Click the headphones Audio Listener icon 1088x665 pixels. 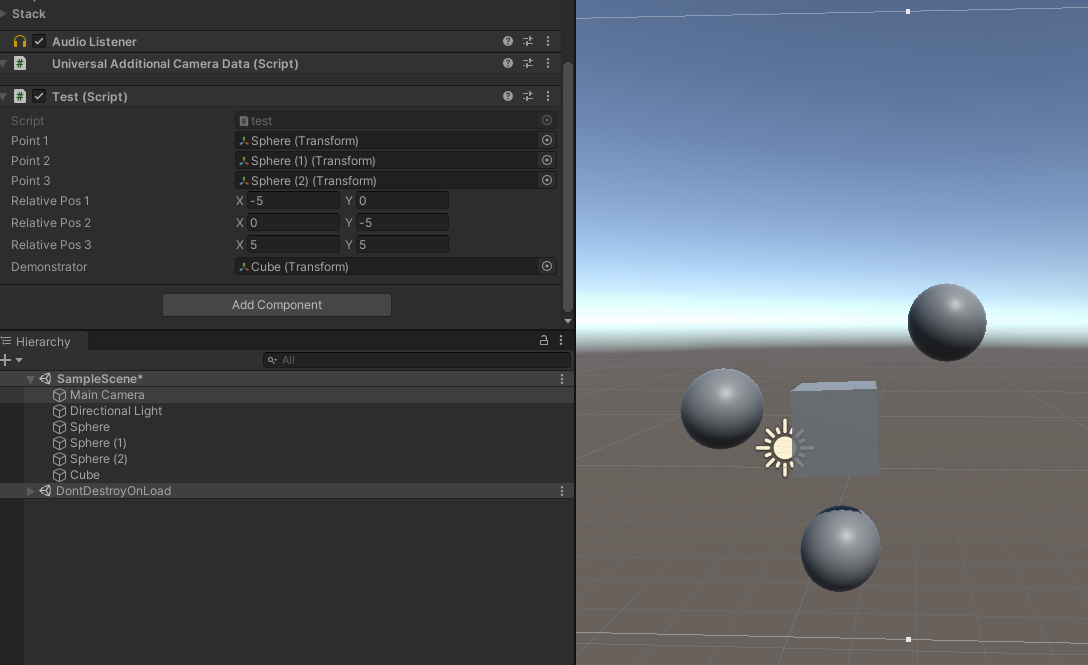tap(20, 41)
